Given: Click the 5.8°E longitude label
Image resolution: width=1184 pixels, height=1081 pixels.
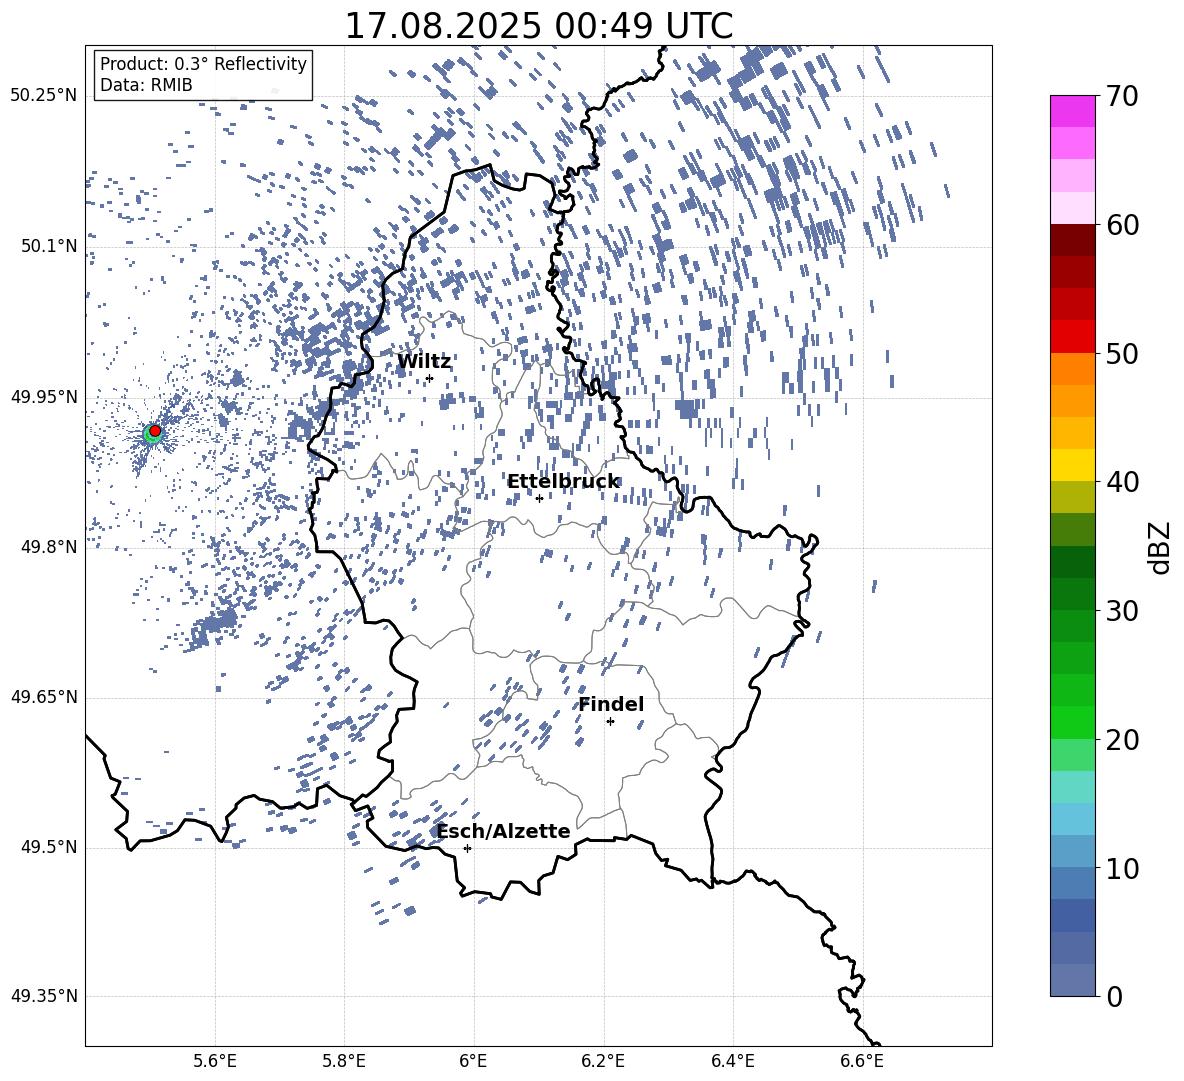Looking at the screenshot, I should coord(344,1061).
